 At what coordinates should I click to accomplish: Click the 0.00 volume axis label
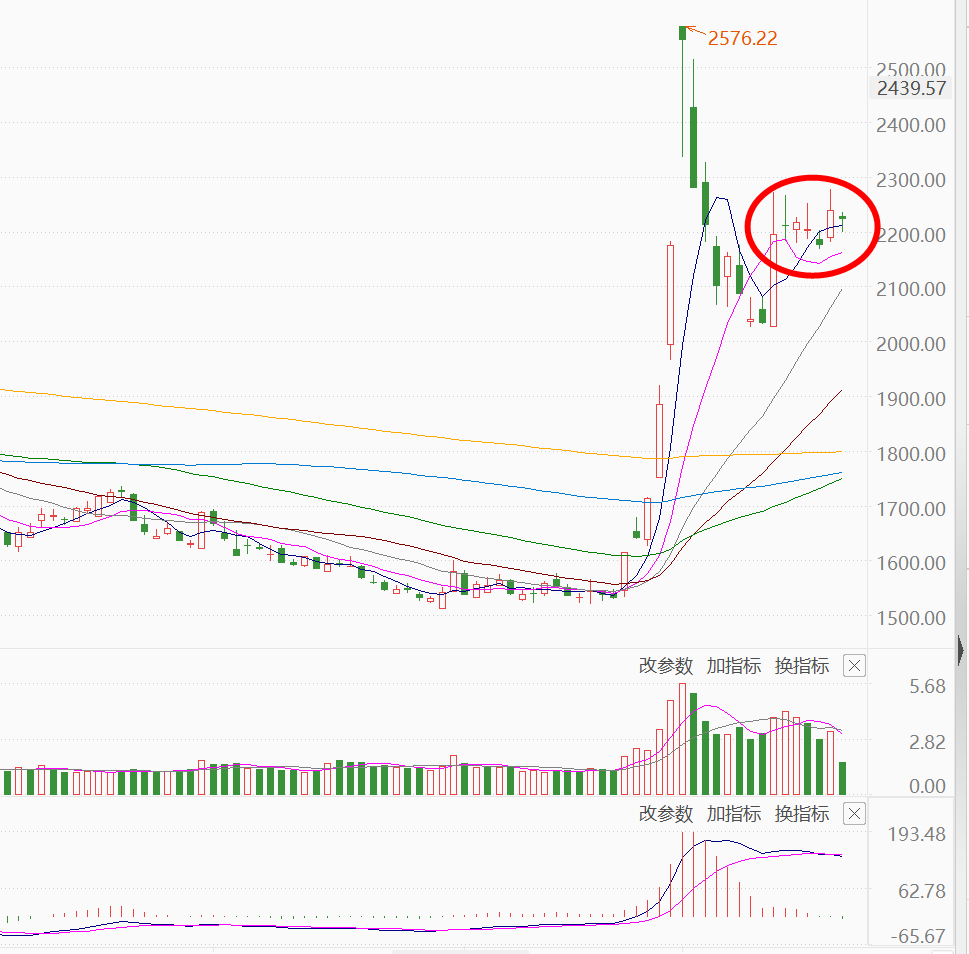coord(927,786)
